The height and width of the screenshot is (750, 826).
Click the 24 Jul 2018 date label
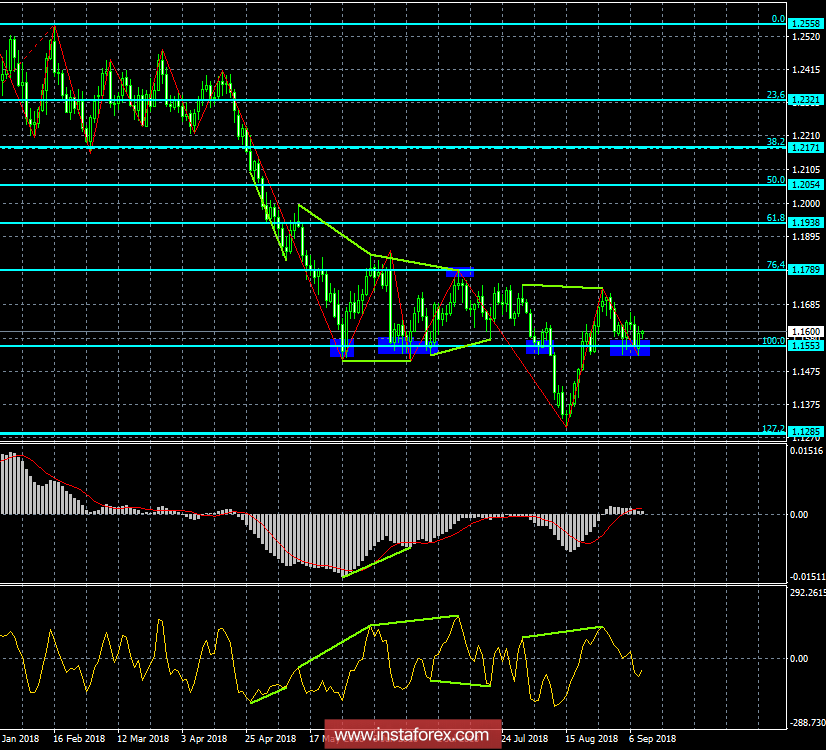(x=525, y=738)
